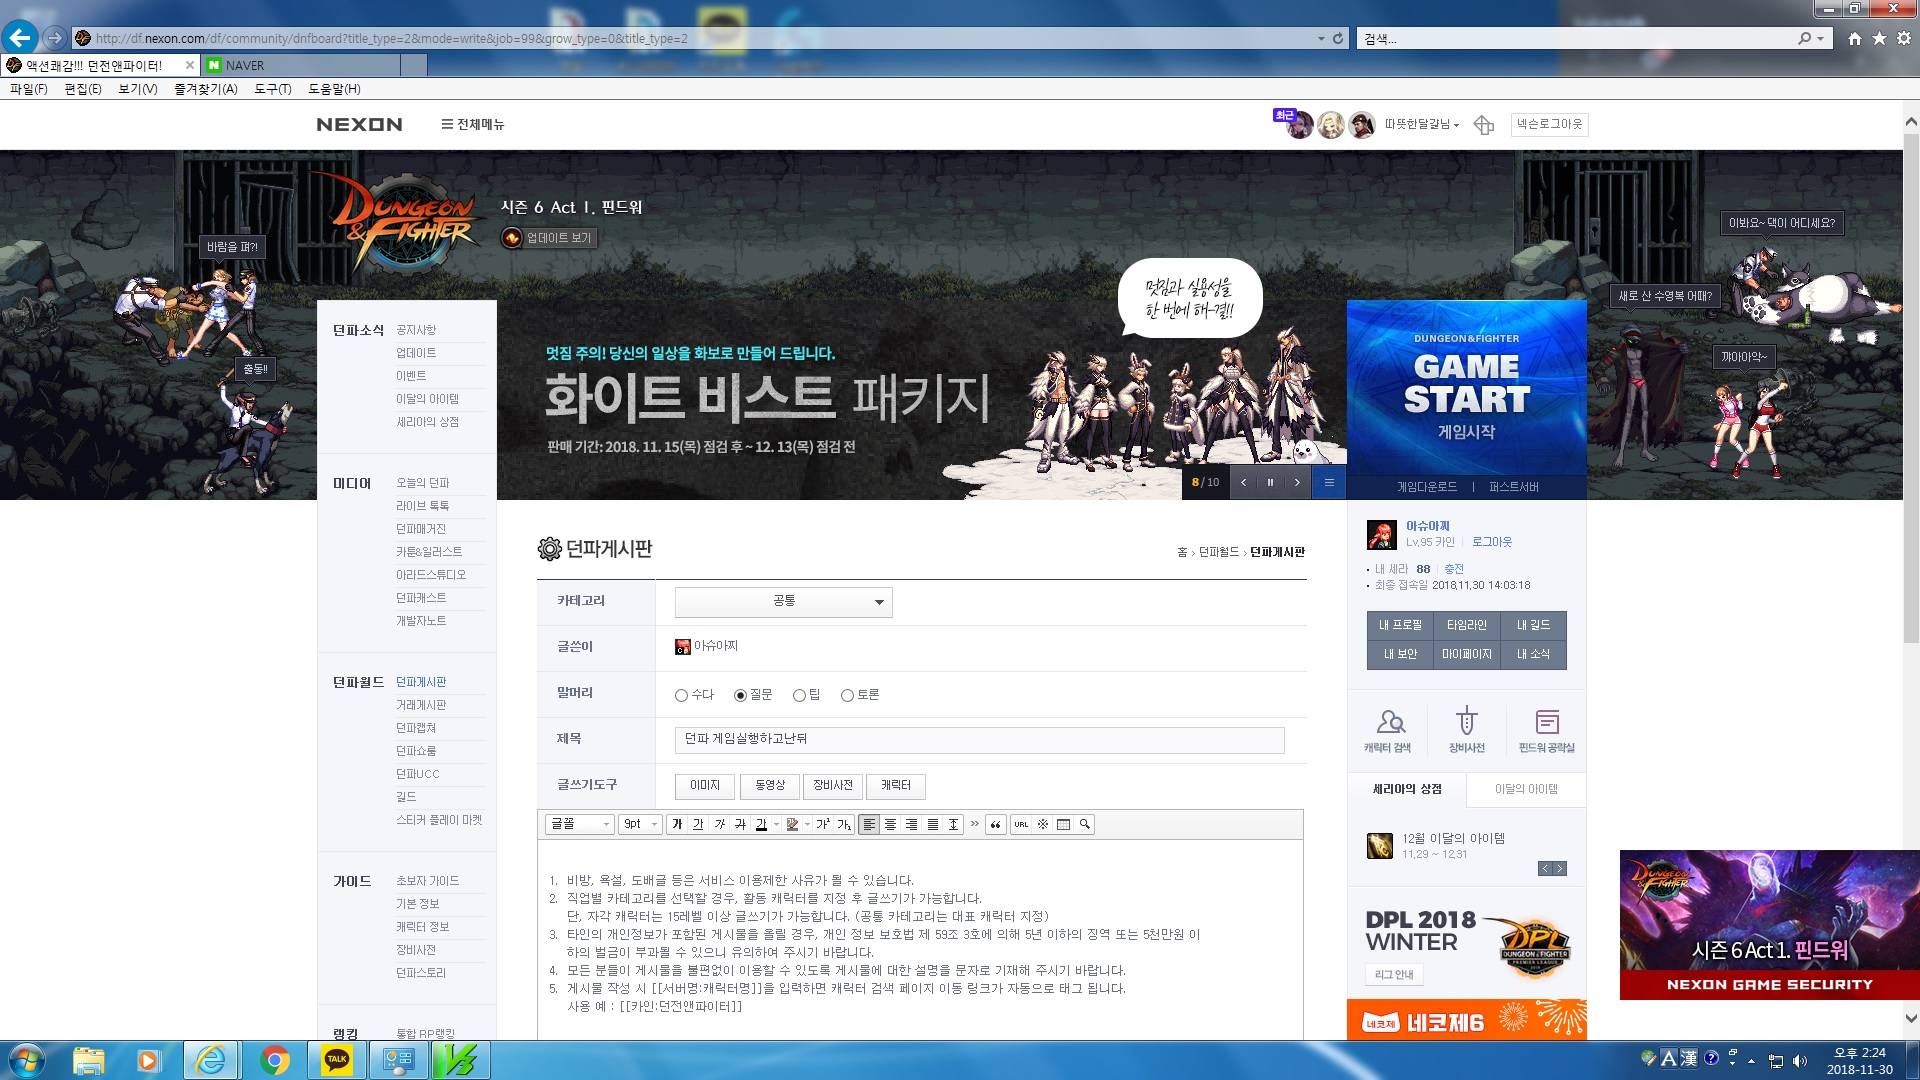
Task: Click the GAME START button
Action: tap(1466, 385)
